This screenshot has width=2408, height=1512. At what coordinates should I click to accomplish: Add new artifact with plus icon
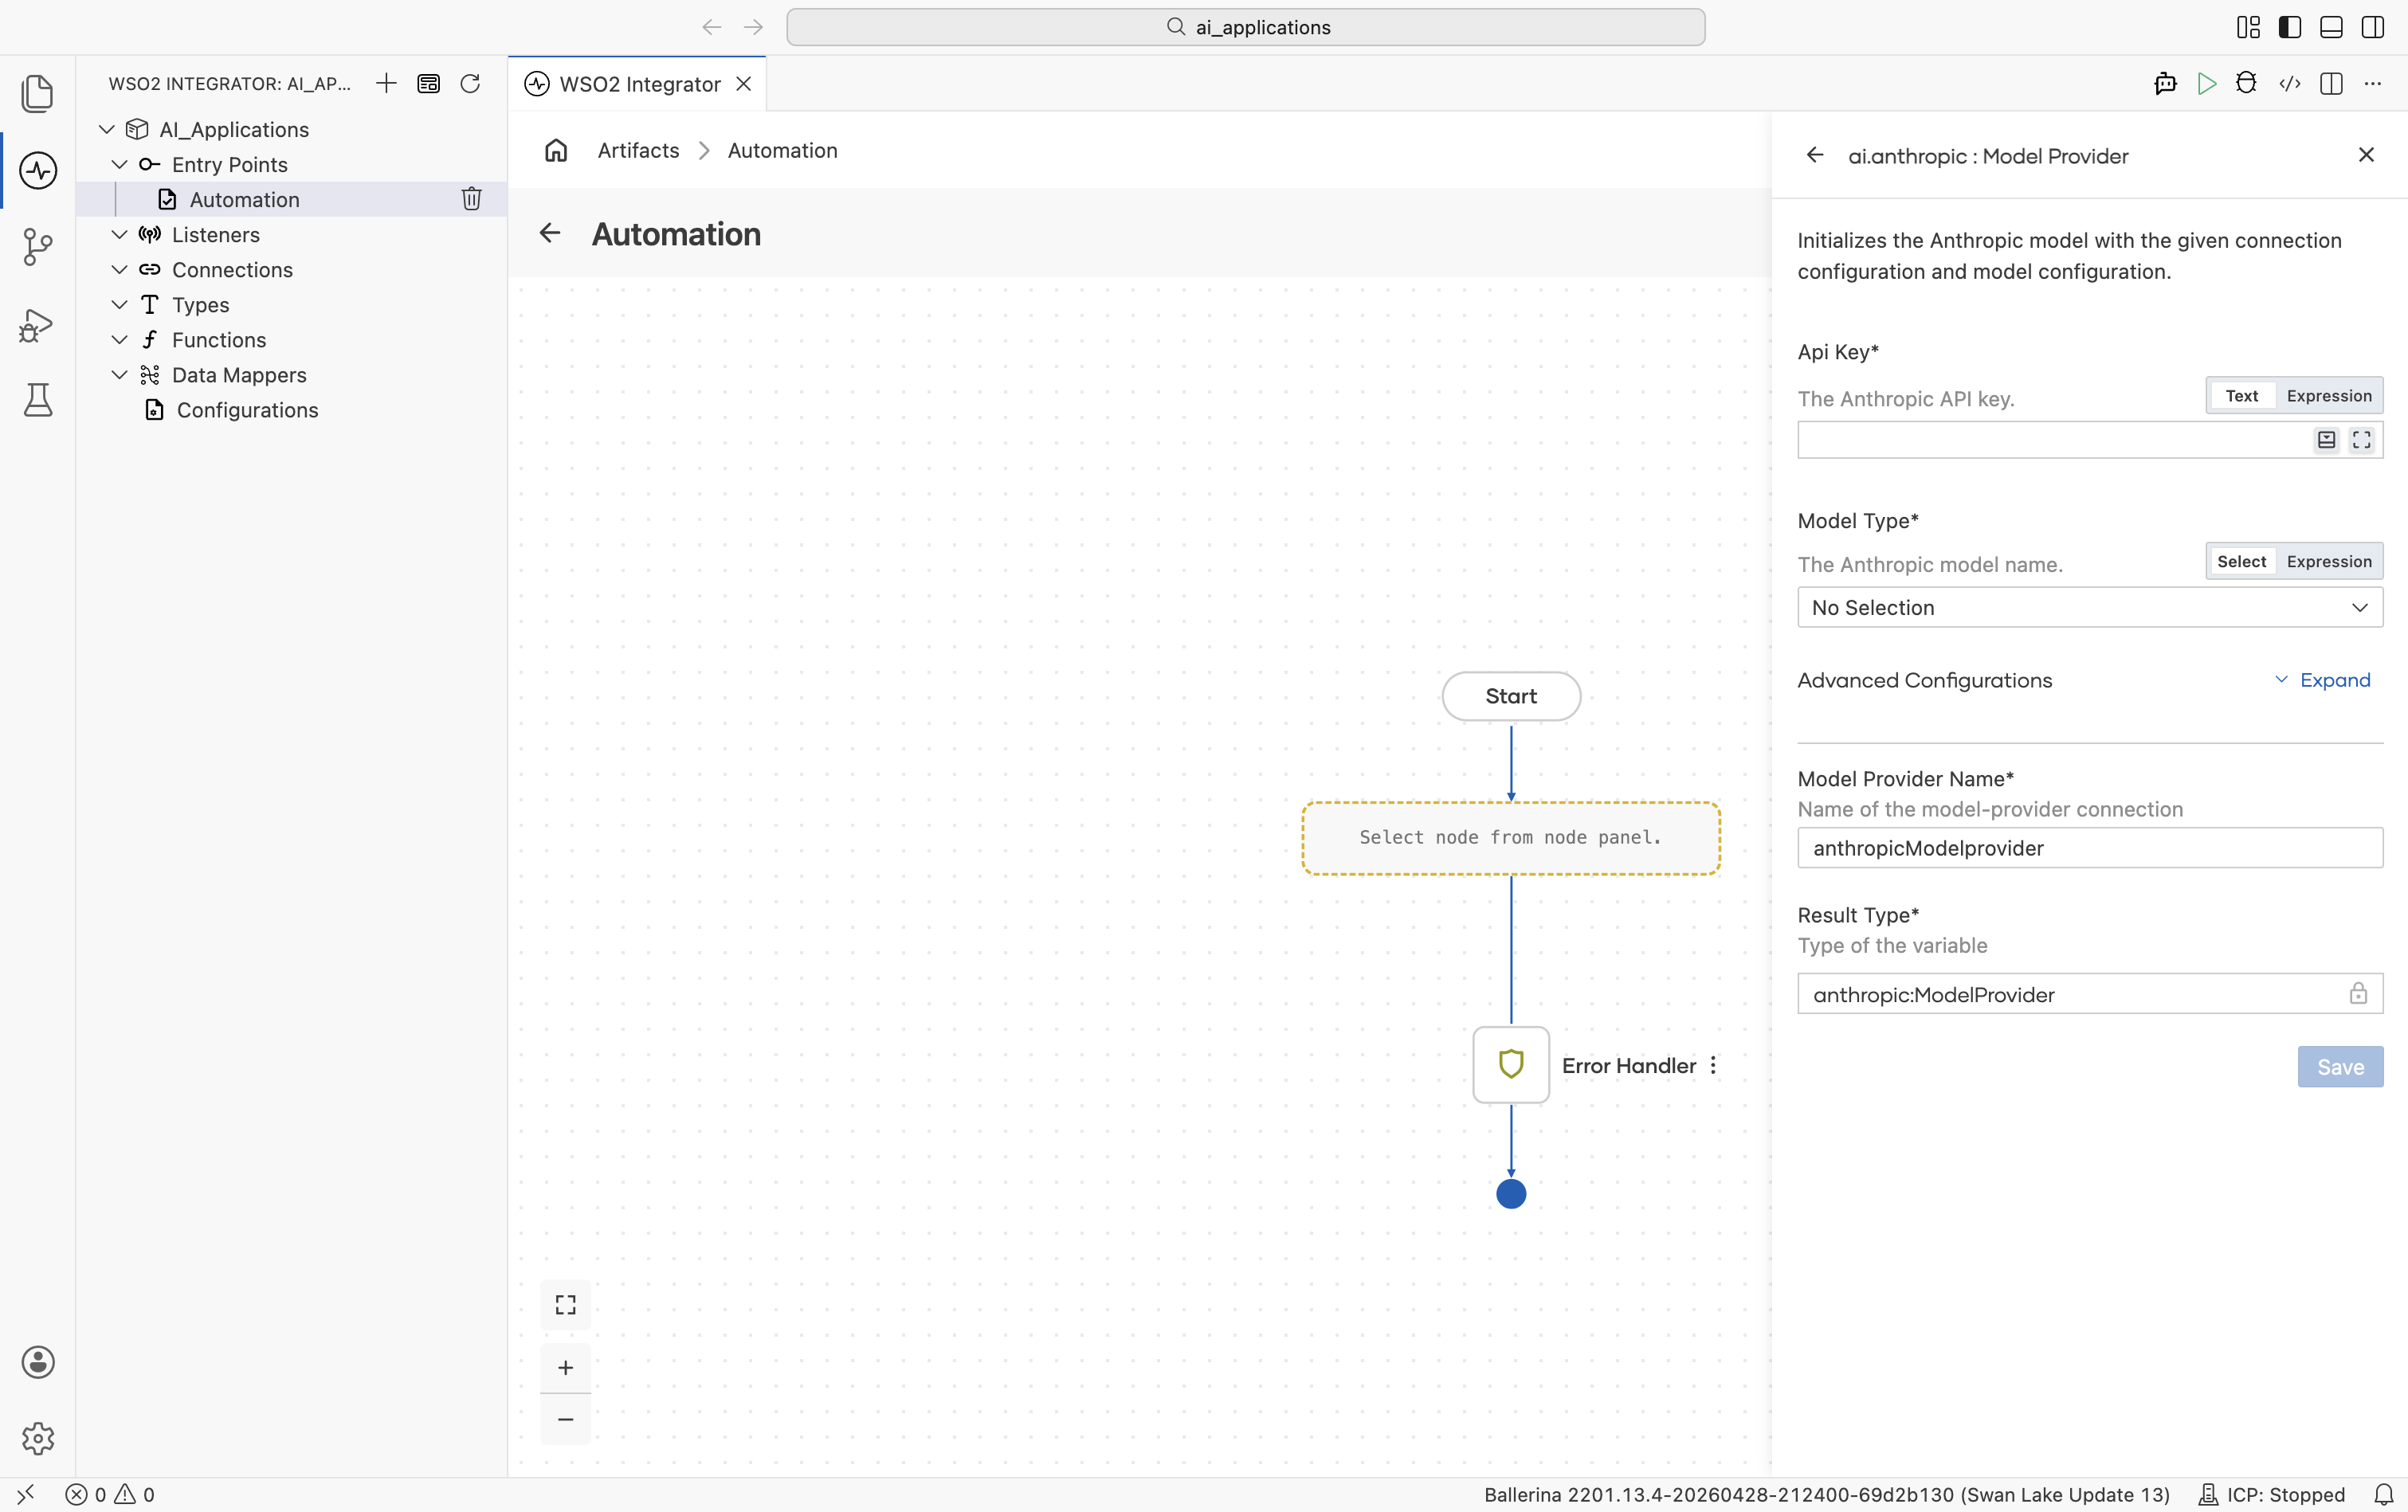point(386,83)
